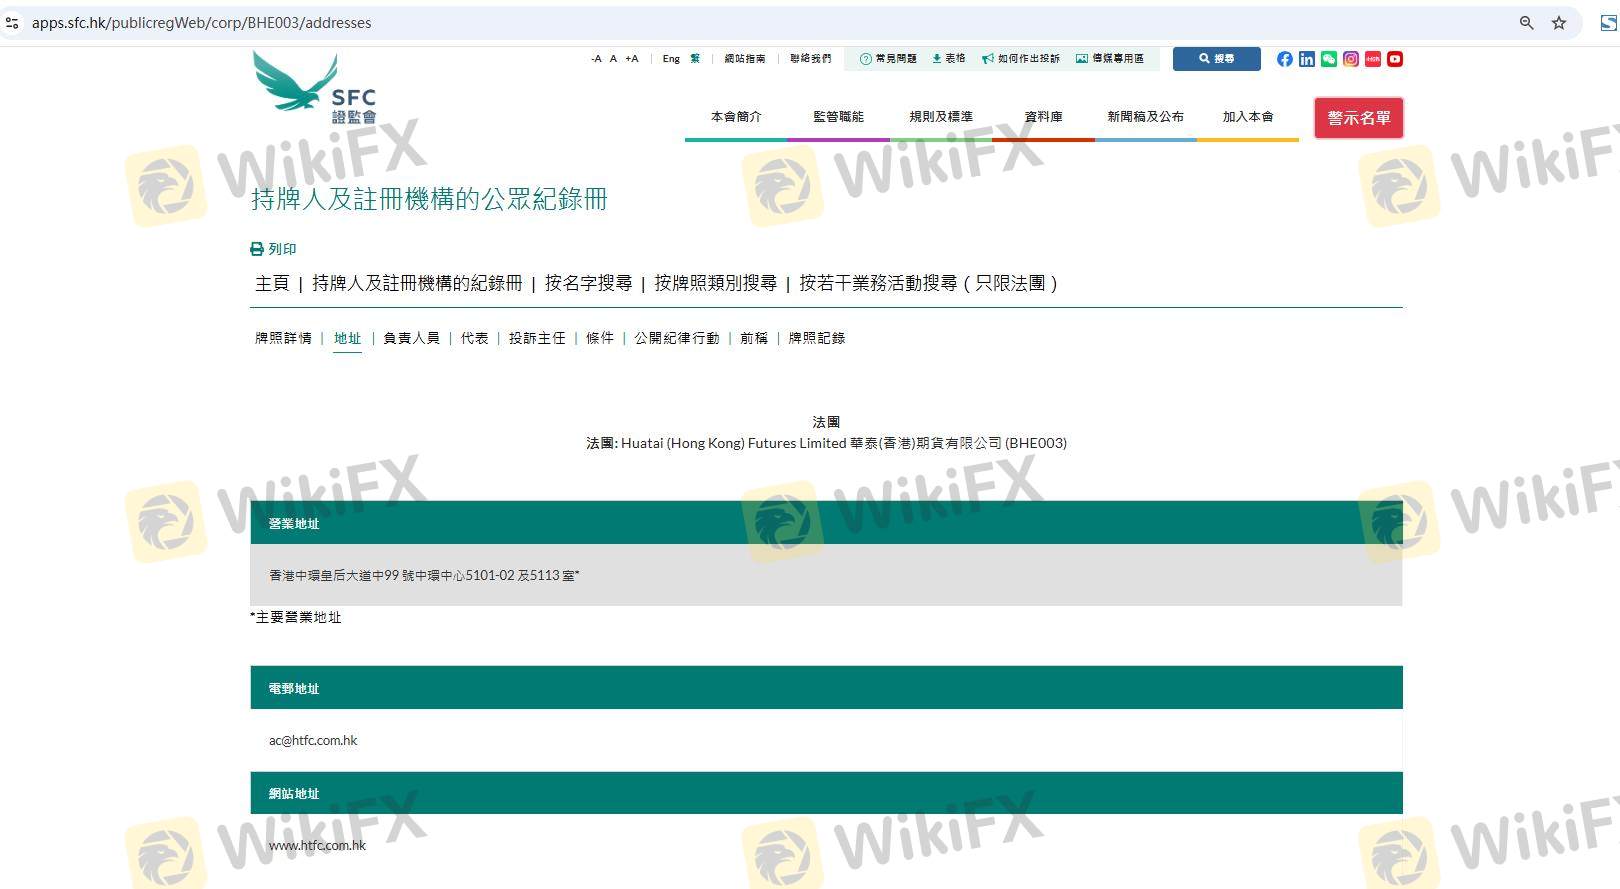1620x889 pixels.
Task: Open 常見問題 FAQ link
Action: pyautogui.click(x=888, y=59)
